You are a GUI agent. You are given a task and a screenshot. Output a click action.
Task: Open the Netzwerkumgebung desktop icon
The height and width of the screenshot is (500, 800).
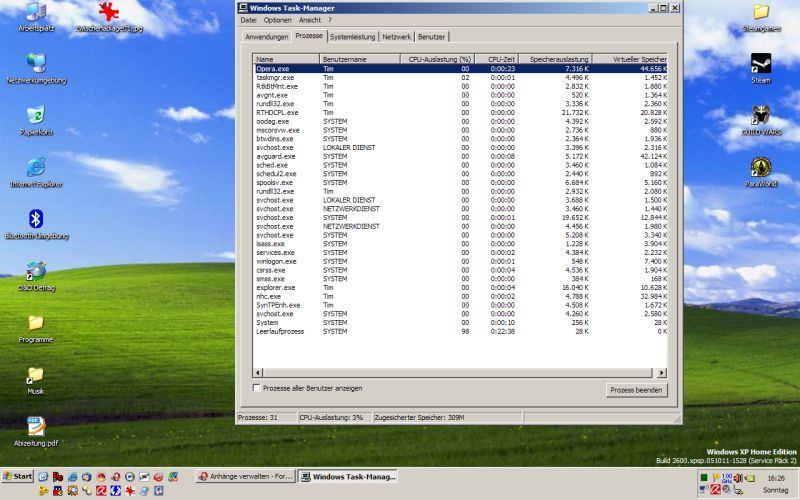[x=36, y=68]
